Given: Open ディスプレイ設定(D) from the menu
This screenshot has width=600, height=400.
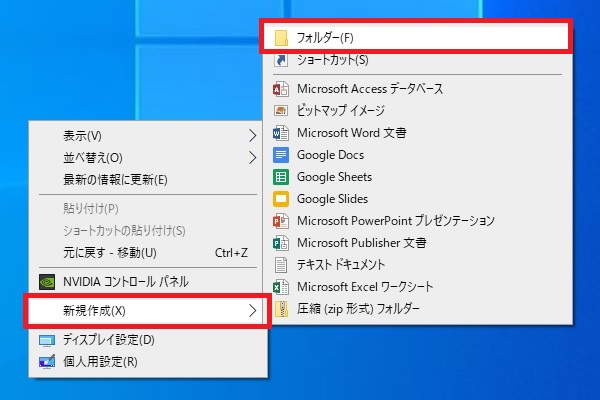Looking at the screenshot, I should pos(148,340).
